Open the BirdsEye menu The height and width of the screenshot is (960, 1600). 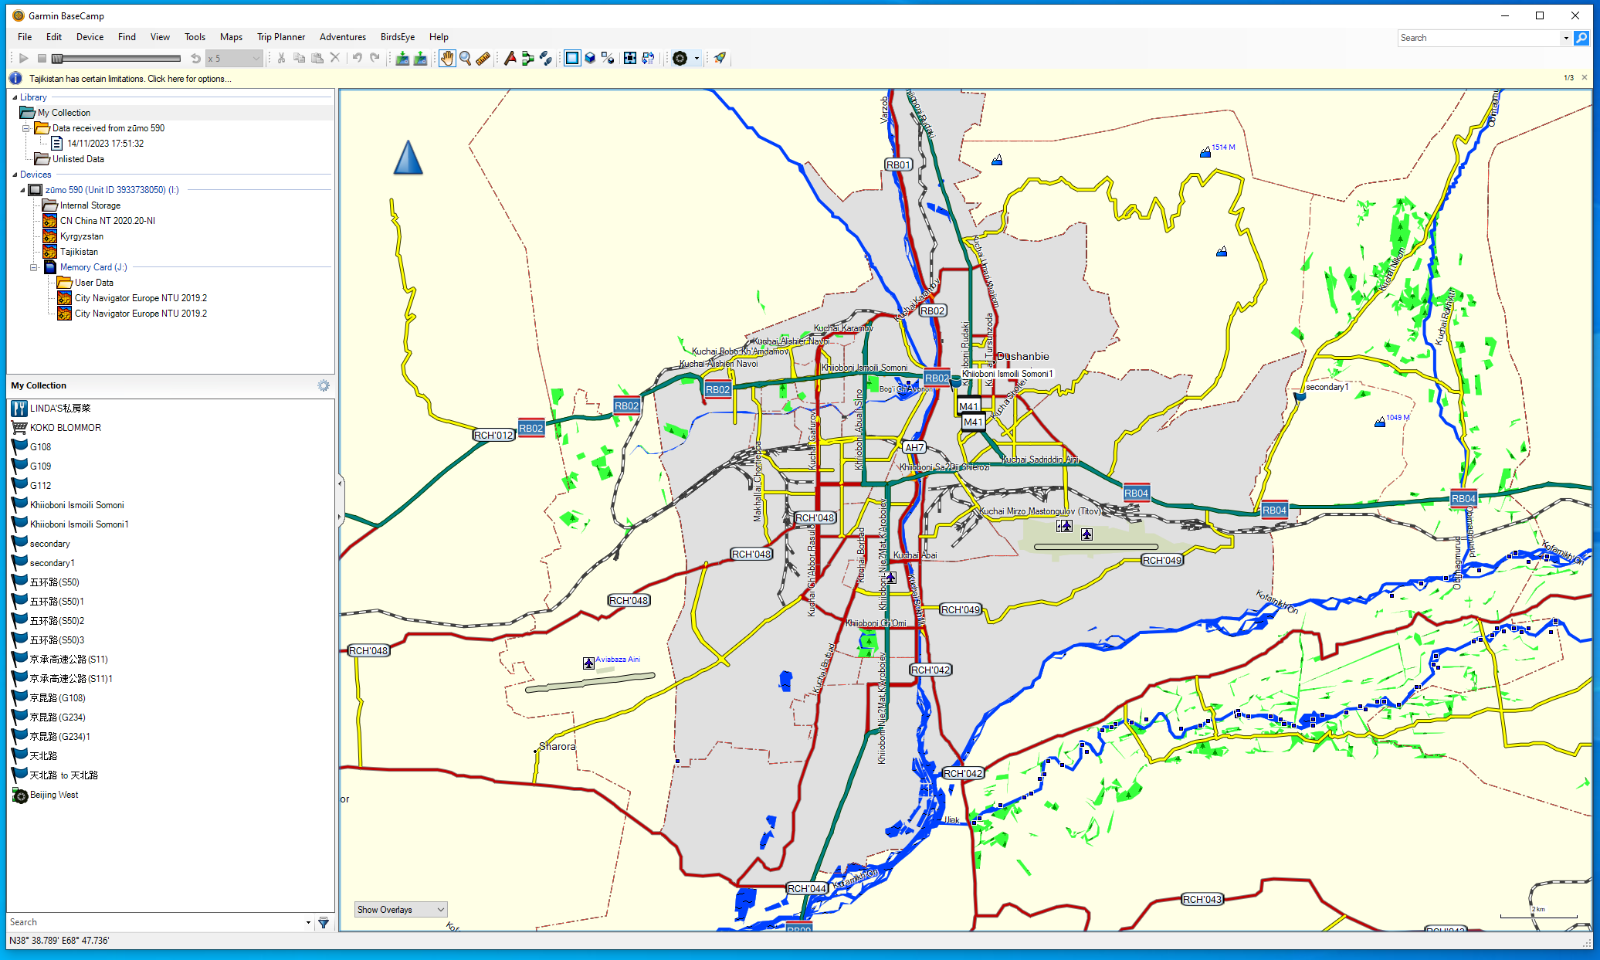(397, 37)
